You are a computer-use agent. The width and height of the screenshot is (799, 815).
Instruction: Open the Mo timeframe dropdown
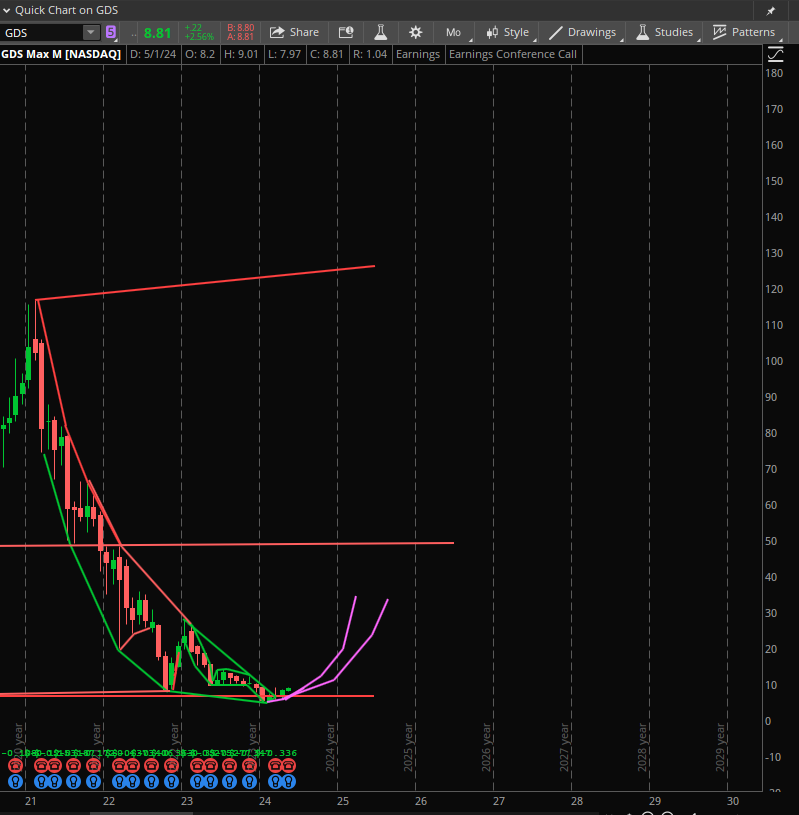pos(454,32)
